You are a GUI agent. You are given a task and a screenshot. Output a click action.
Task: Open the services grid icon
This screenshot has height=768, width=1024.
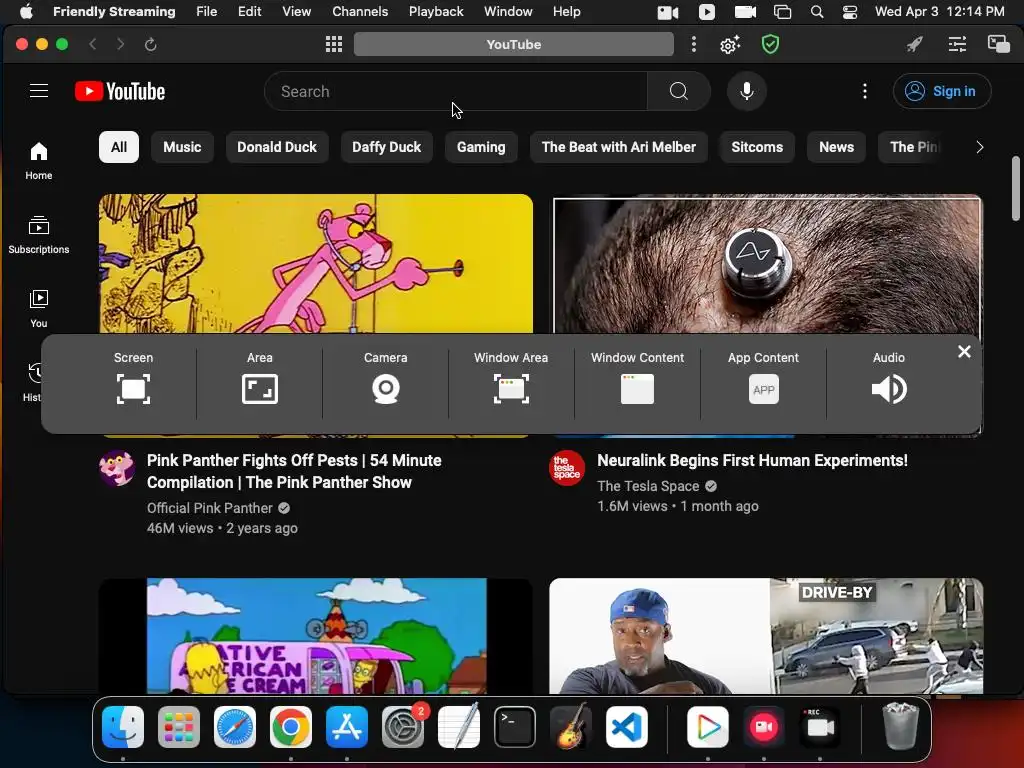[x=334, y=44]
